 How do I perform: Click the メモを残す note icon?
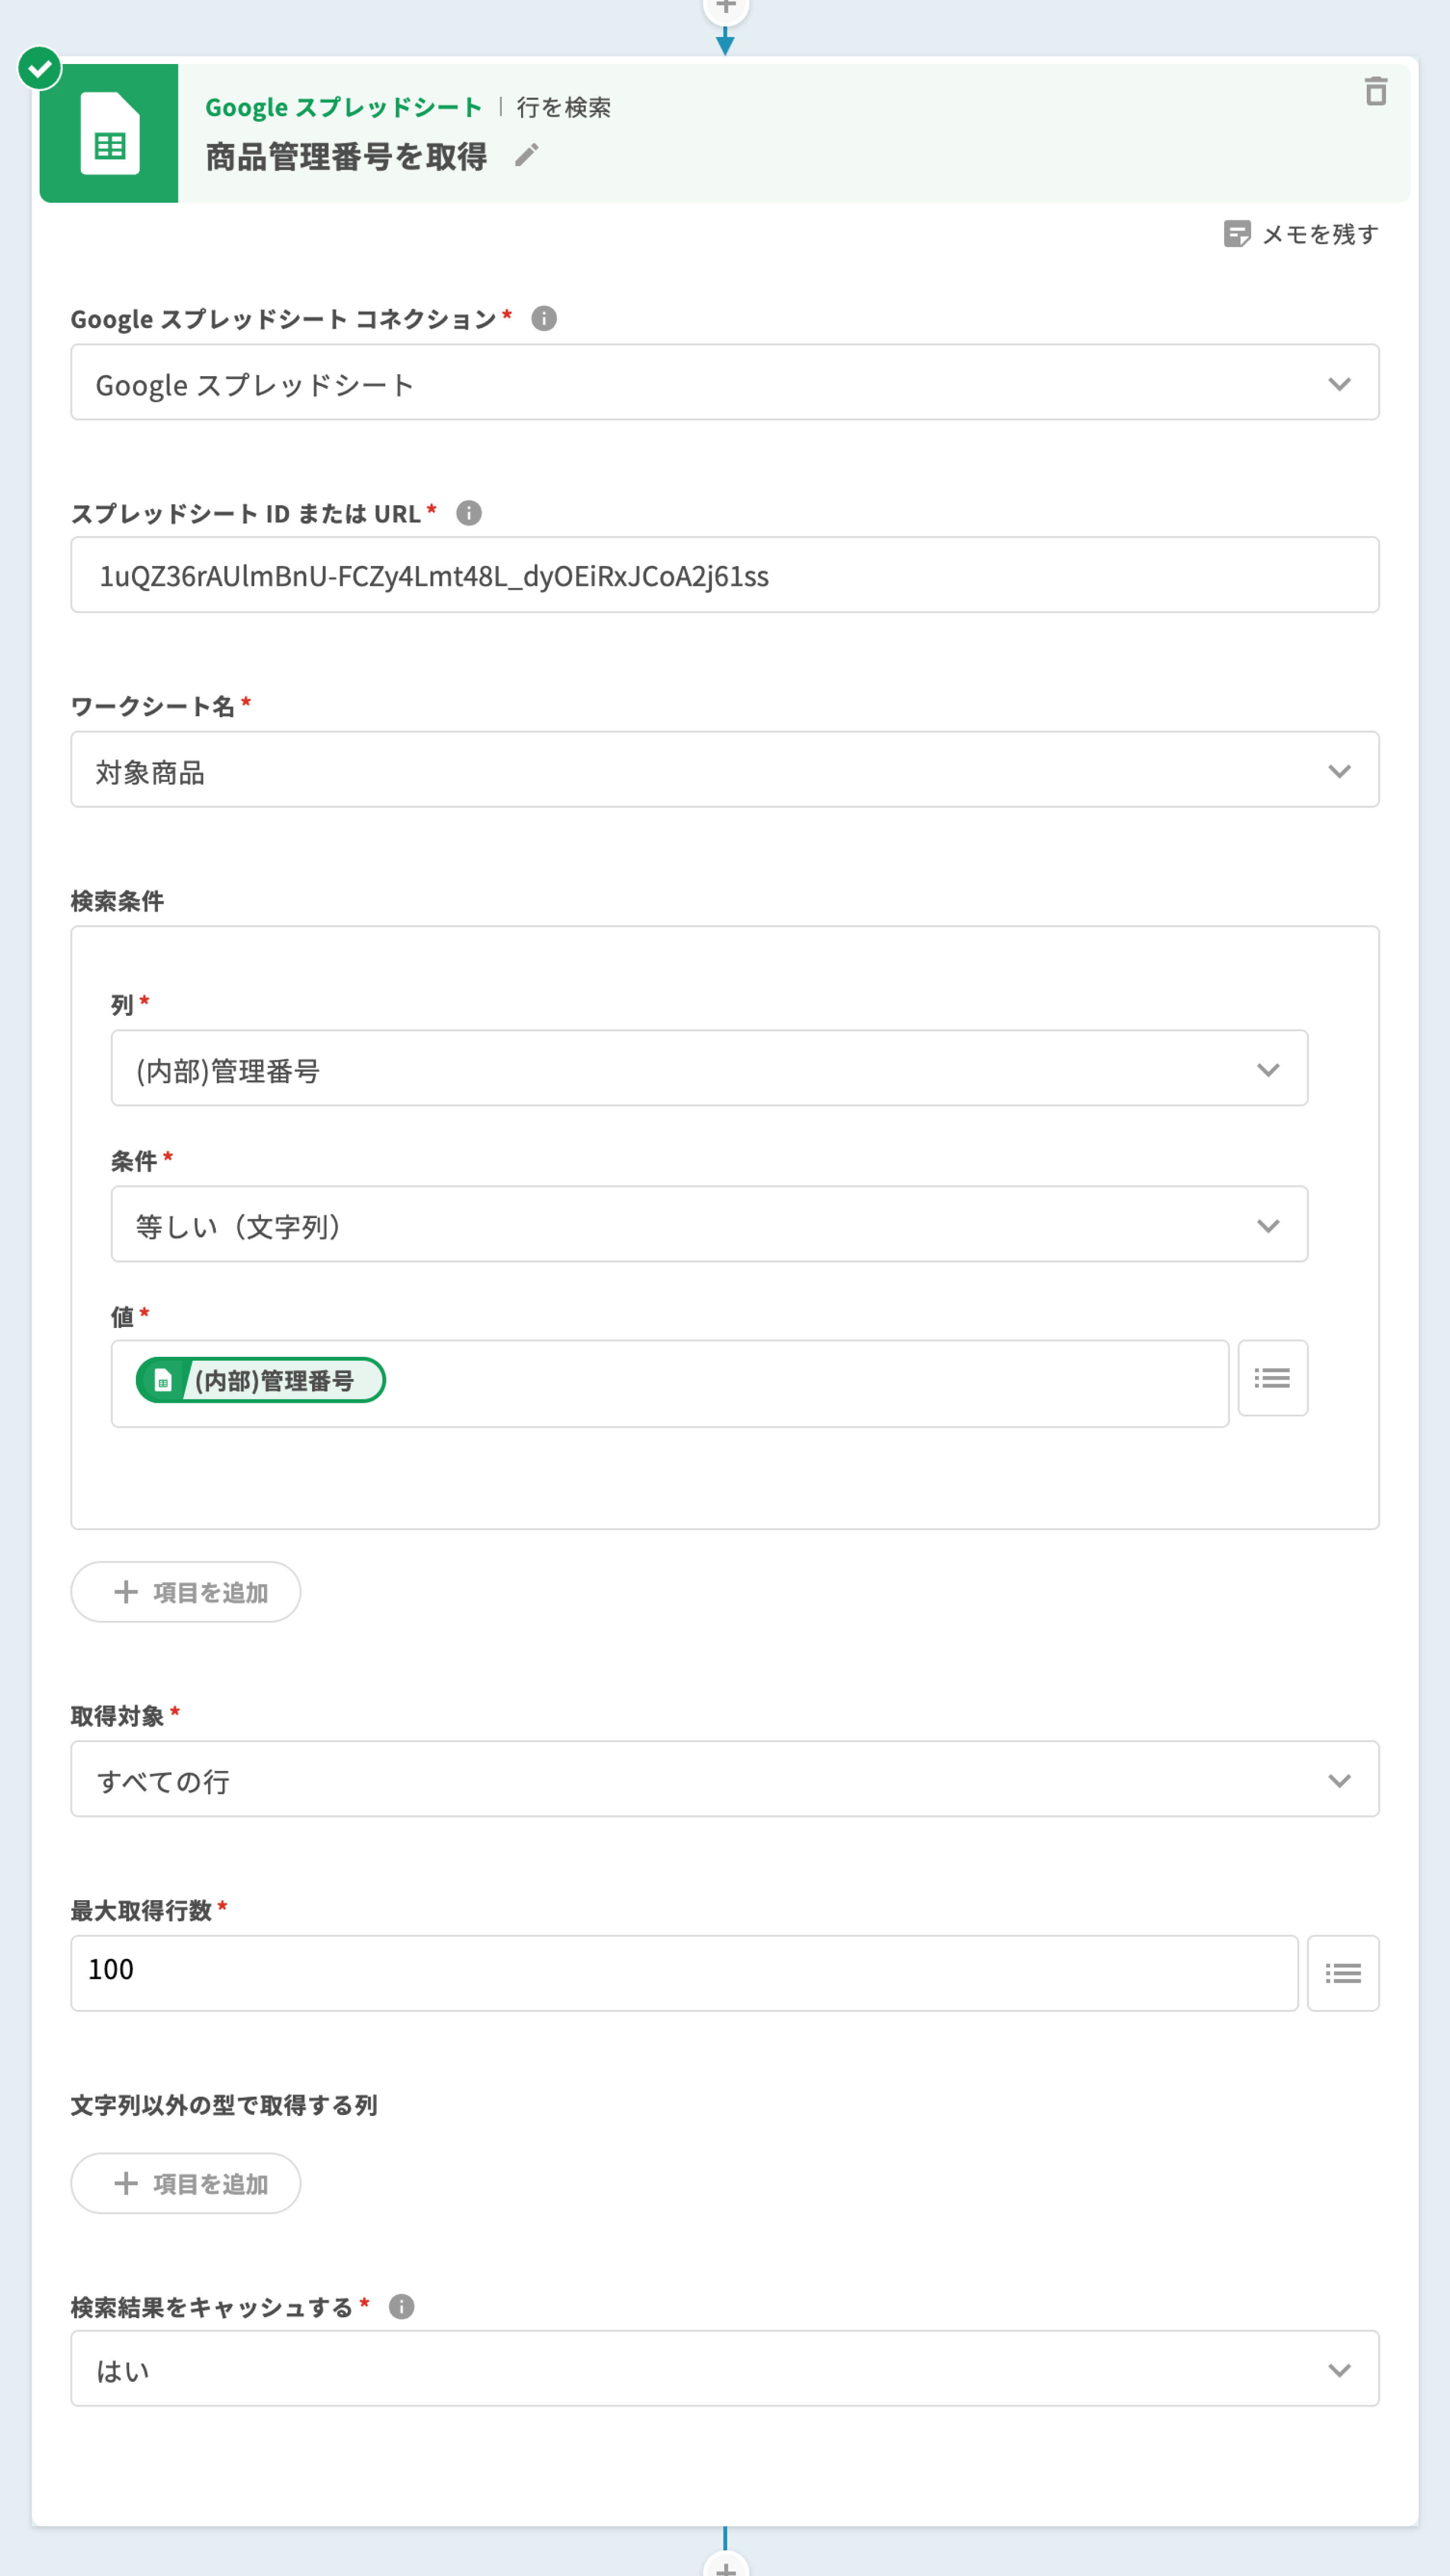pyautogui.click(x=1237, y=234)
